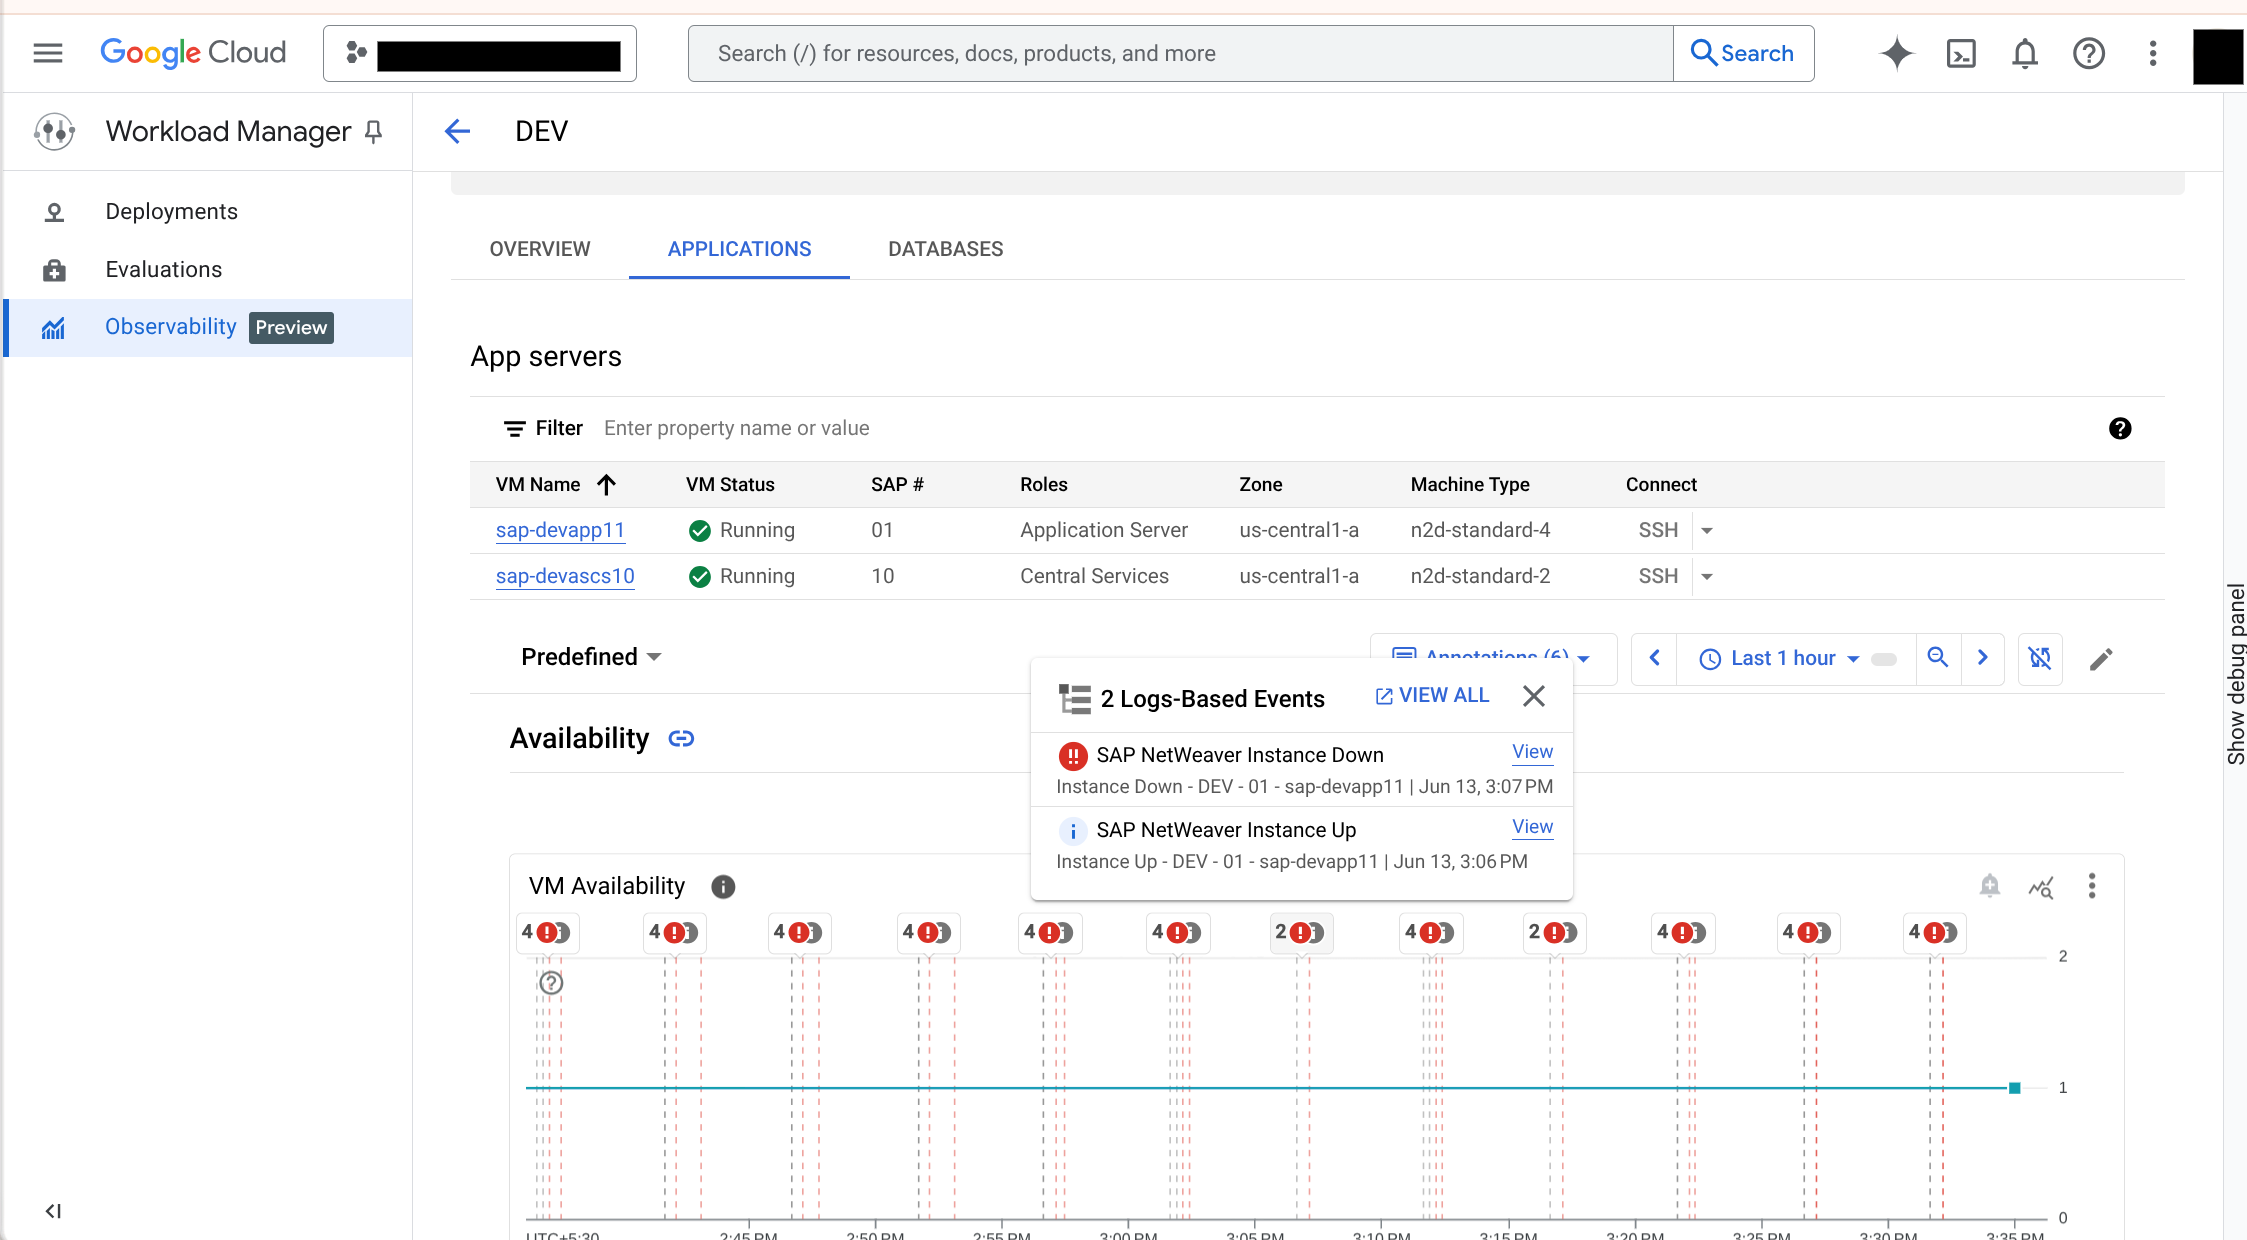2247x1240 pixels.
Task: Pin Workload Manager to navigation
Action: pos(373,131)
